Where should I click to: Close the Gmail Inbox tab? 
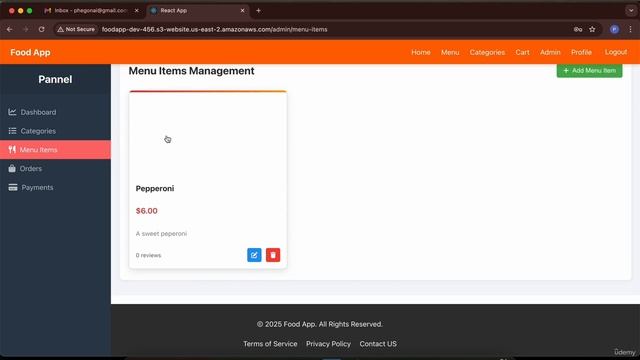(137, 11)
